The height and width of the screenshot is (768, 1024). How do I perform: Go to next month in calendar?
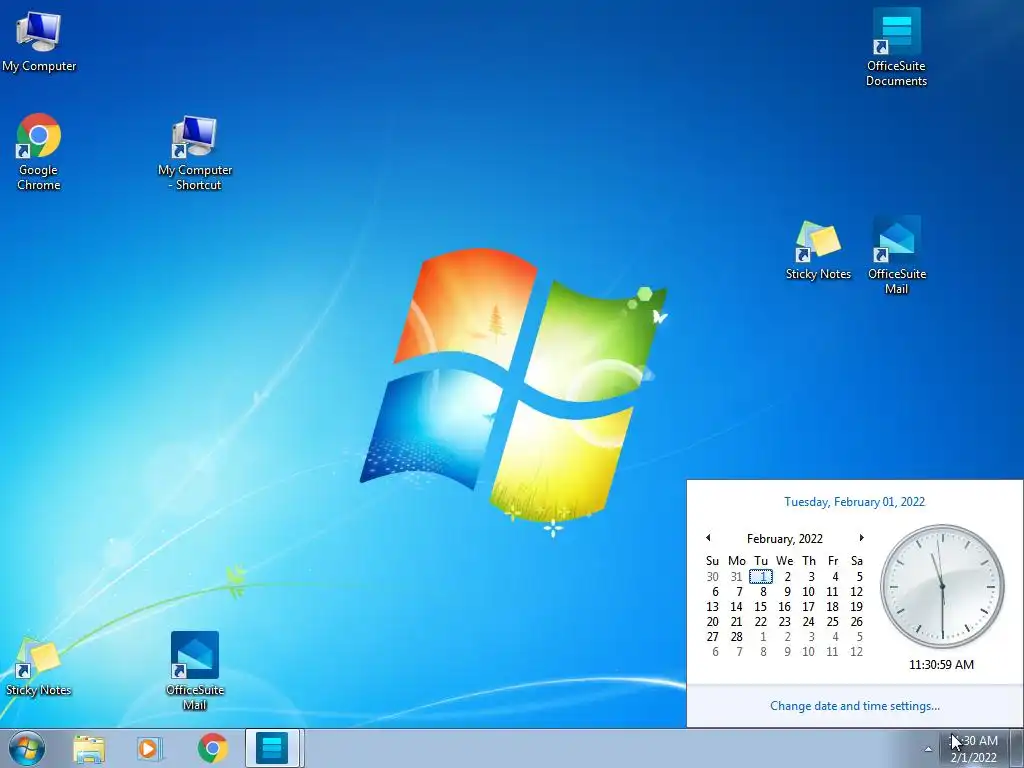tap(861, 537)
